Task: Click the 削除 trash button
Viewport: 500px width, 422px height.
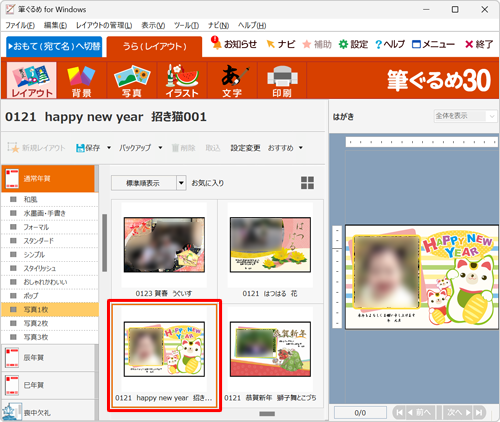Action: pos(183,148)
